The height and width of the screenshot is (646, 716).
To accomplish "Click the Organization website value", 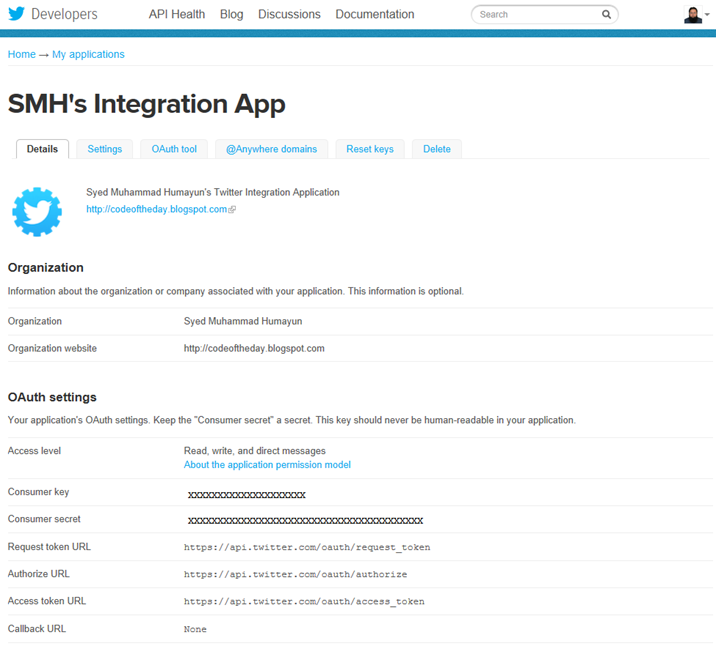I will pyautogui.click(x=254, y=348).
